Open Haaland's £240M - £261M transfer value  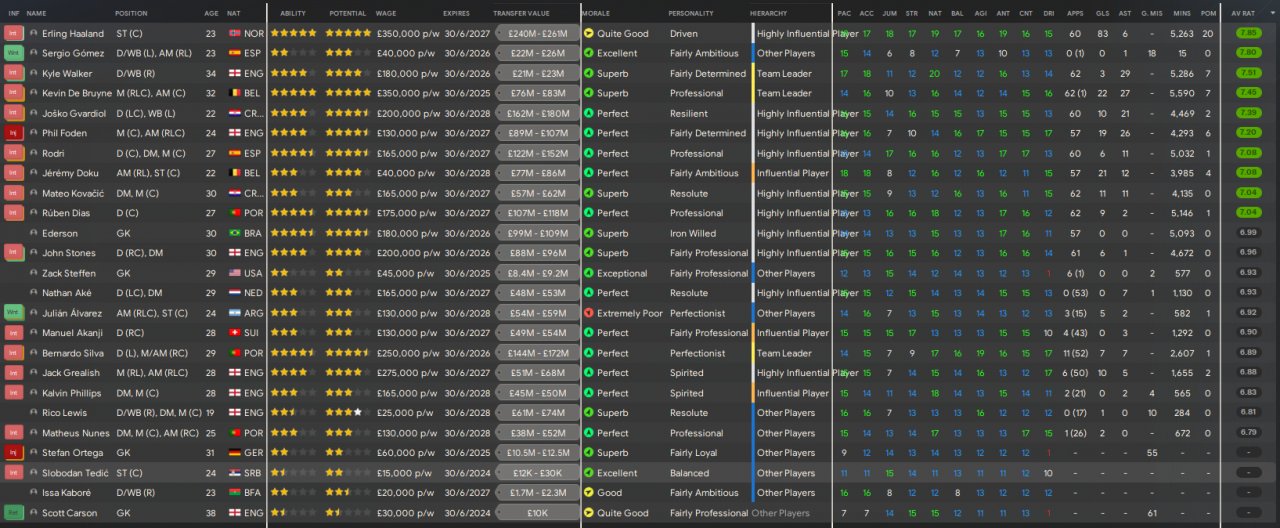[537, 33]
